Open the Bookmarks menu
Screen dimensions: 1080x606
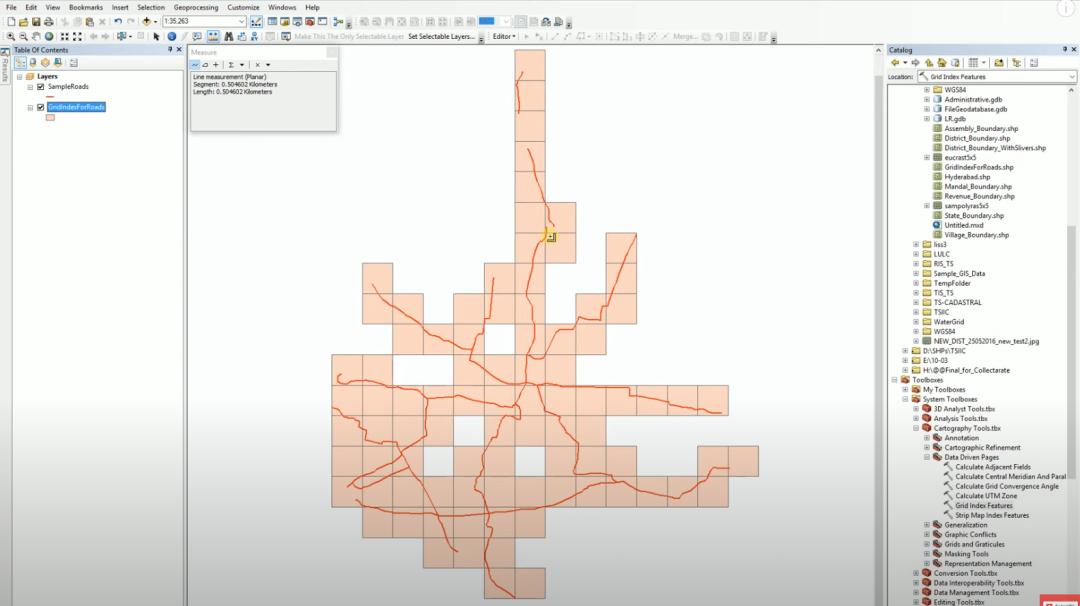coord(86,8)
